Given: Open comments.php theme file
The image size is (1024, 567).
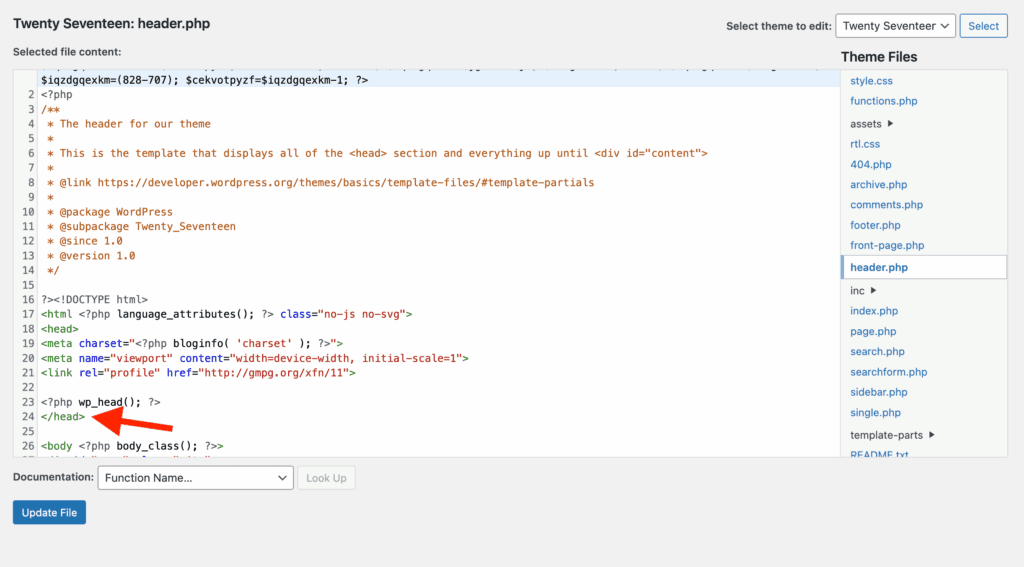Looking at the screenshot, I should [x=886, y=205].
